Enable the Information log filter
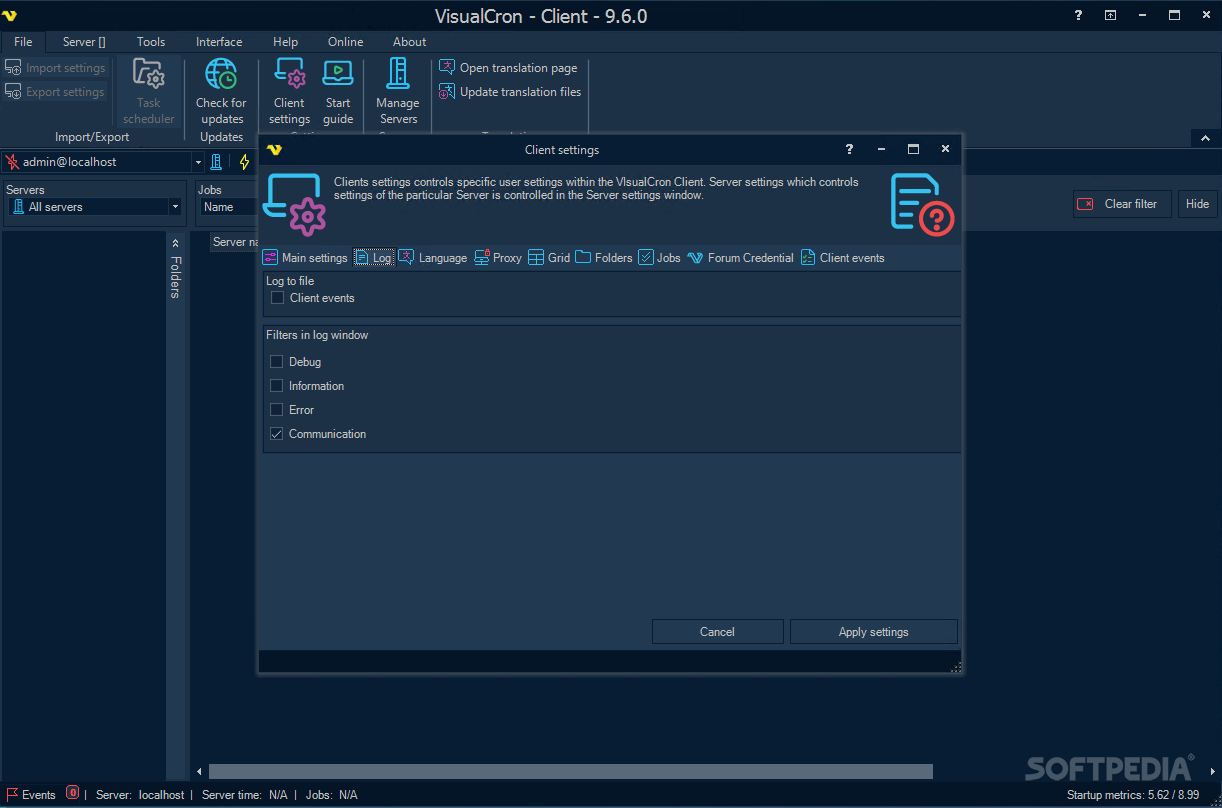 point(277,386)
